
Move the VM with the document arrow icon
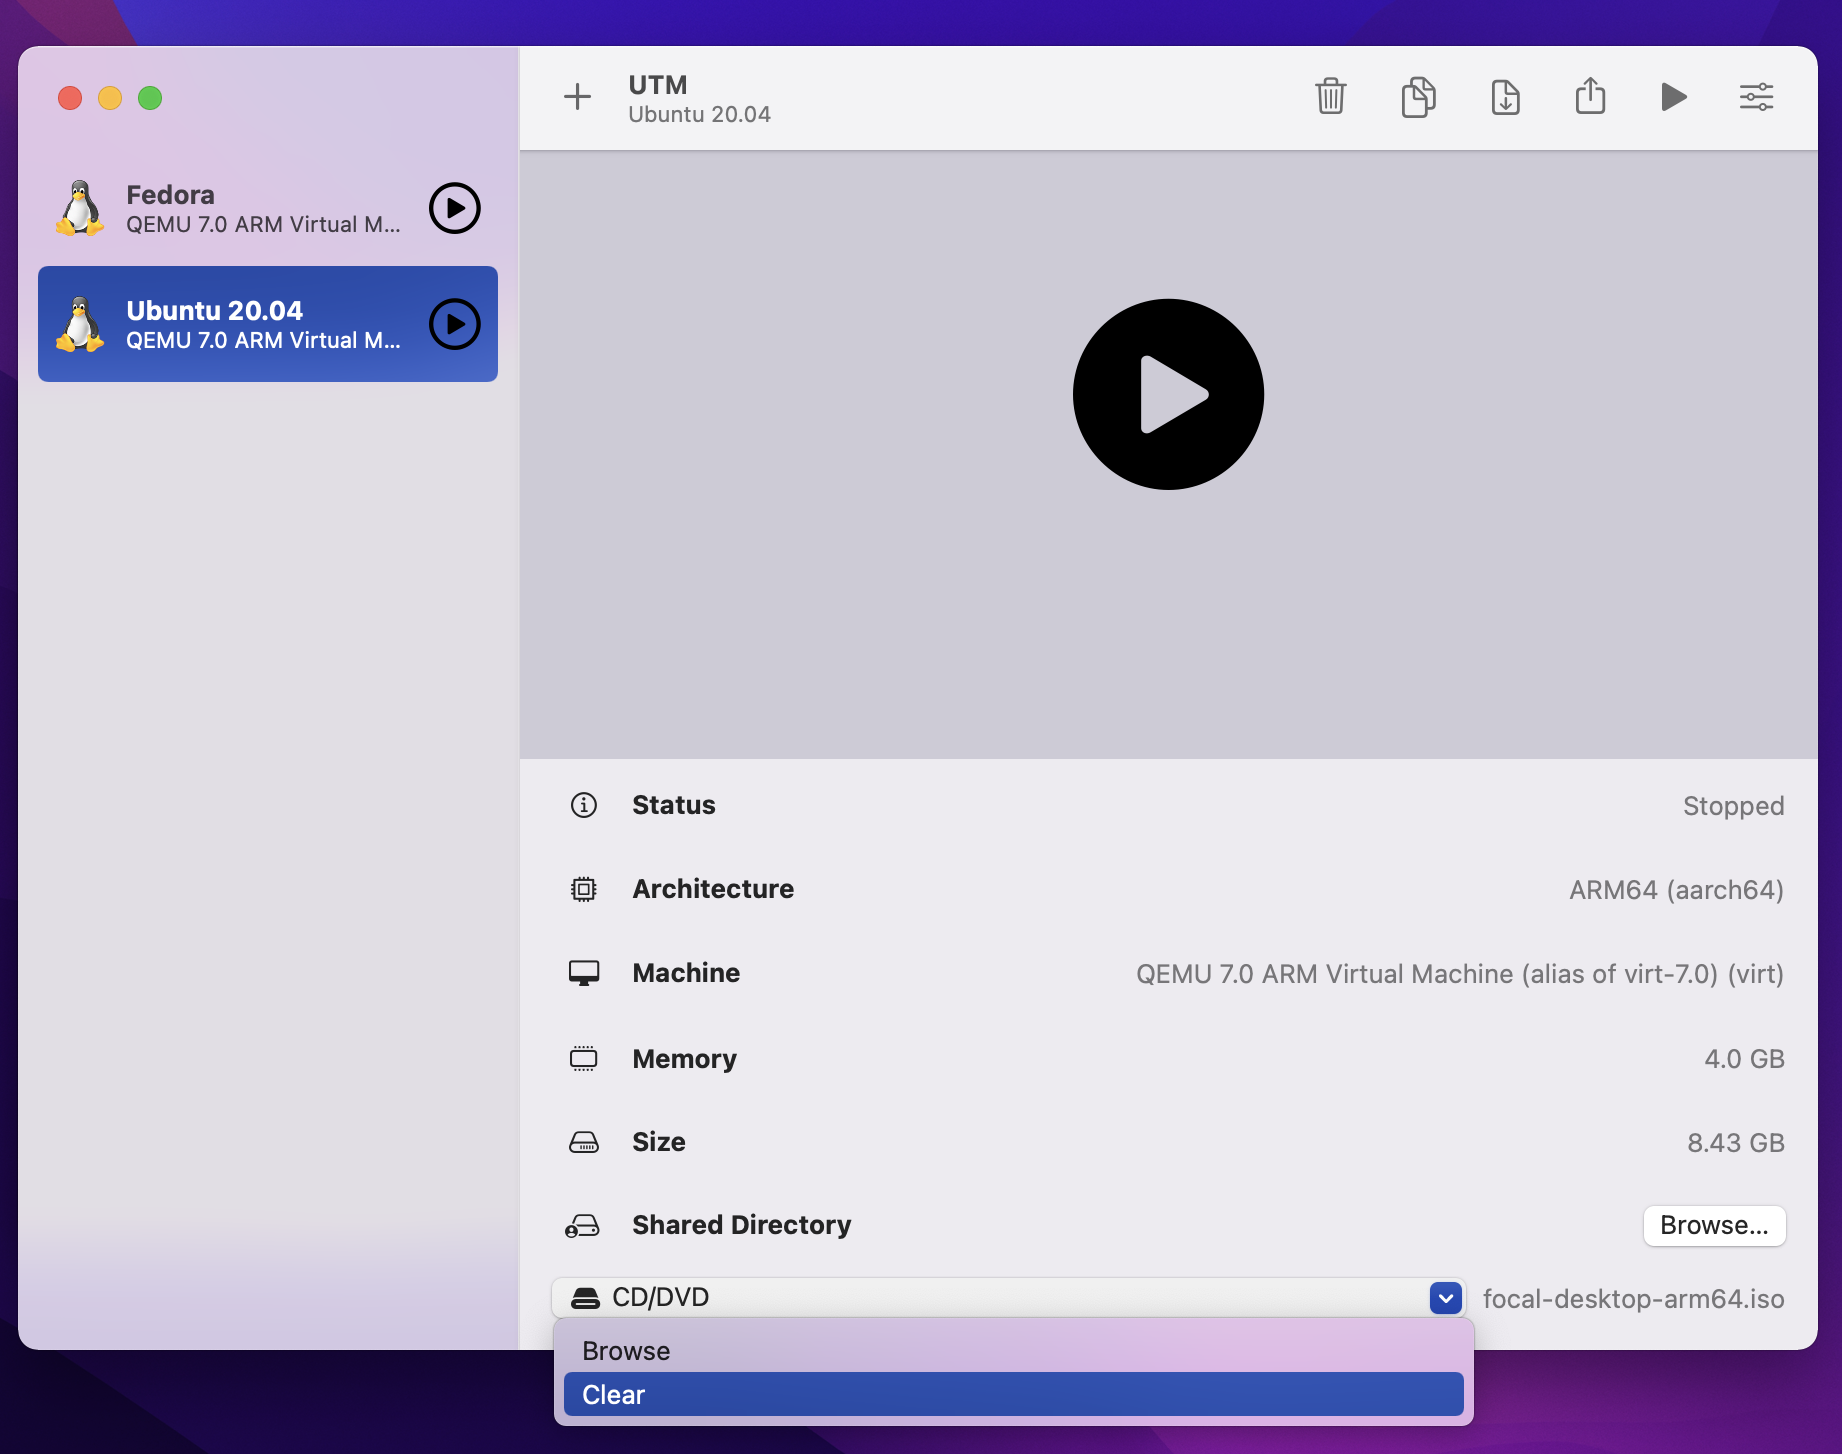click(x=1505, y=97)
